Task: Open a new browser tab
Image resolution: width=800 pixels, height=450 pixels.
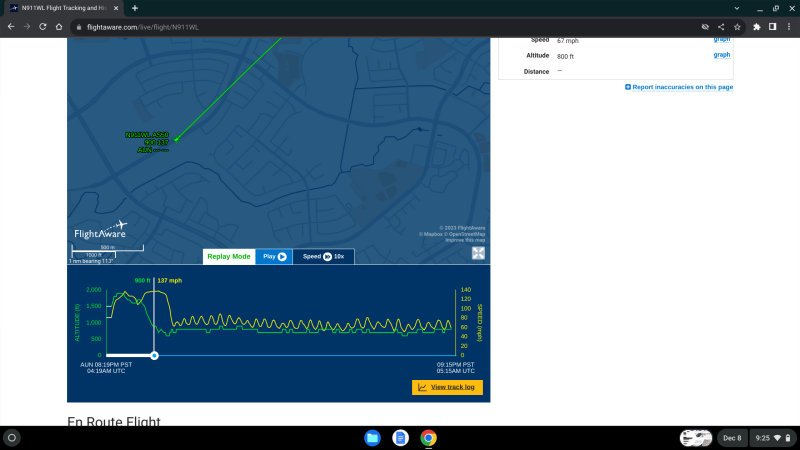Action: coord(135,8)
